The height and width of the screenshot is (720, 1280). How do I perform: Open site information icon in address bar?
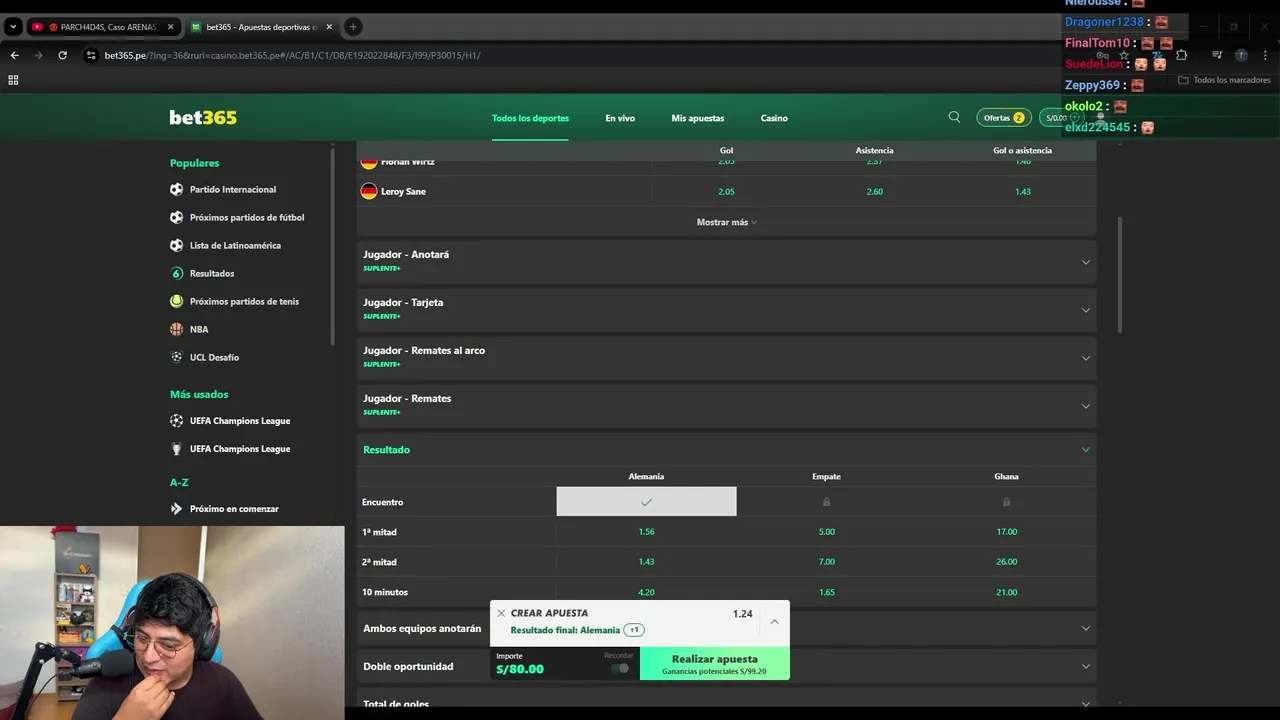point(91,55)
